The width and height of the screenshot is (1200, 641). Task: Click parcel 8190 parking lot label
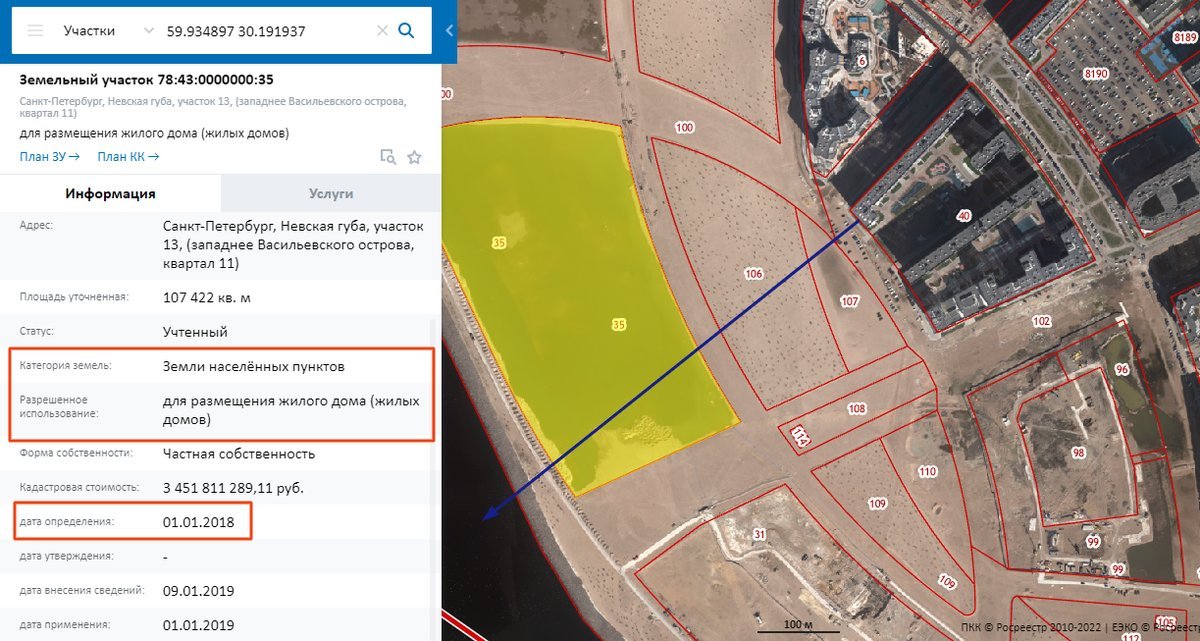click(x=1095, y=74)
